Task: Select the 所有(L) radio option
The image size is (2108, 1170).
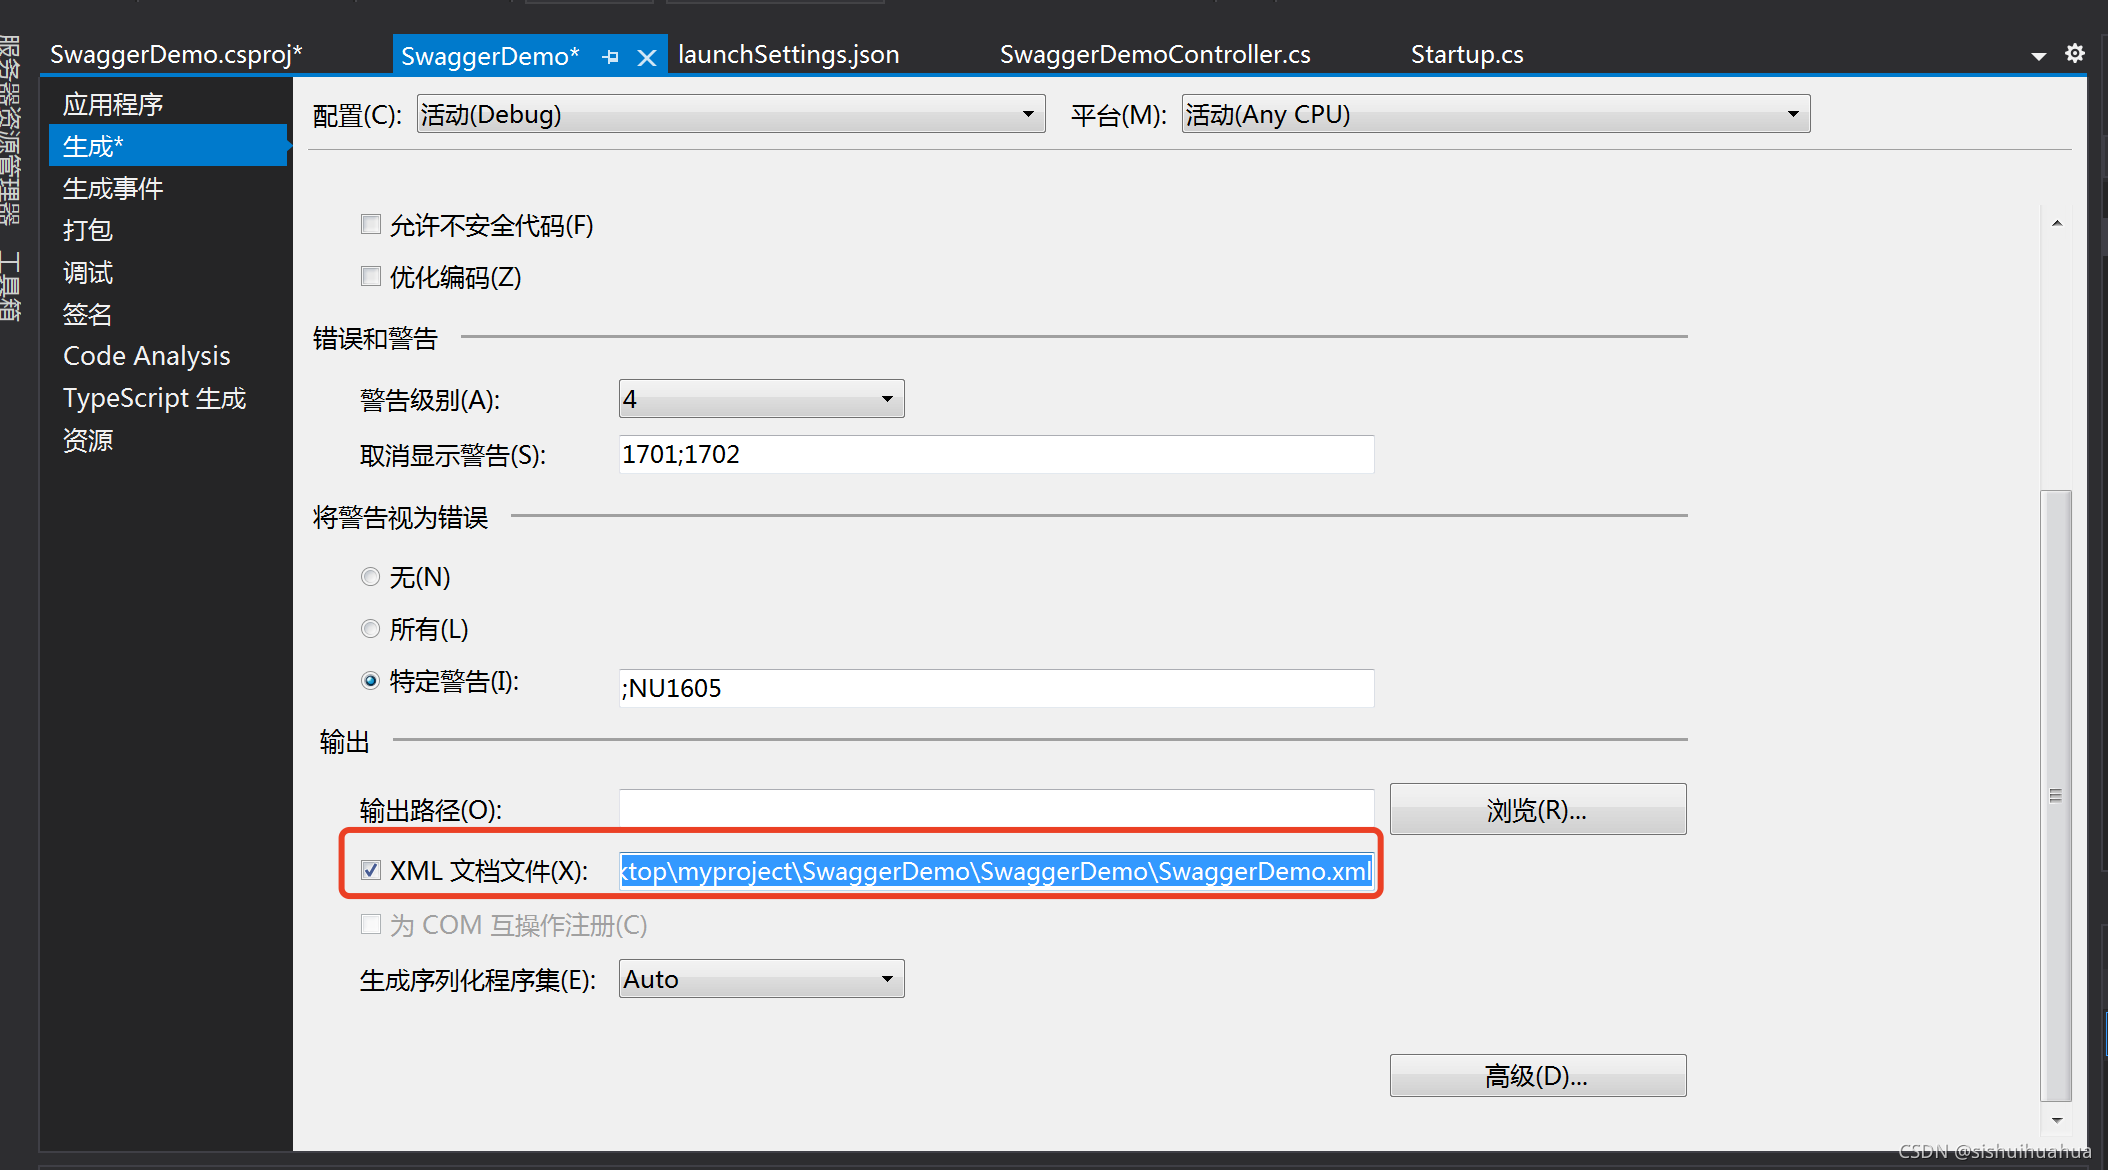Action: point(371,629)
